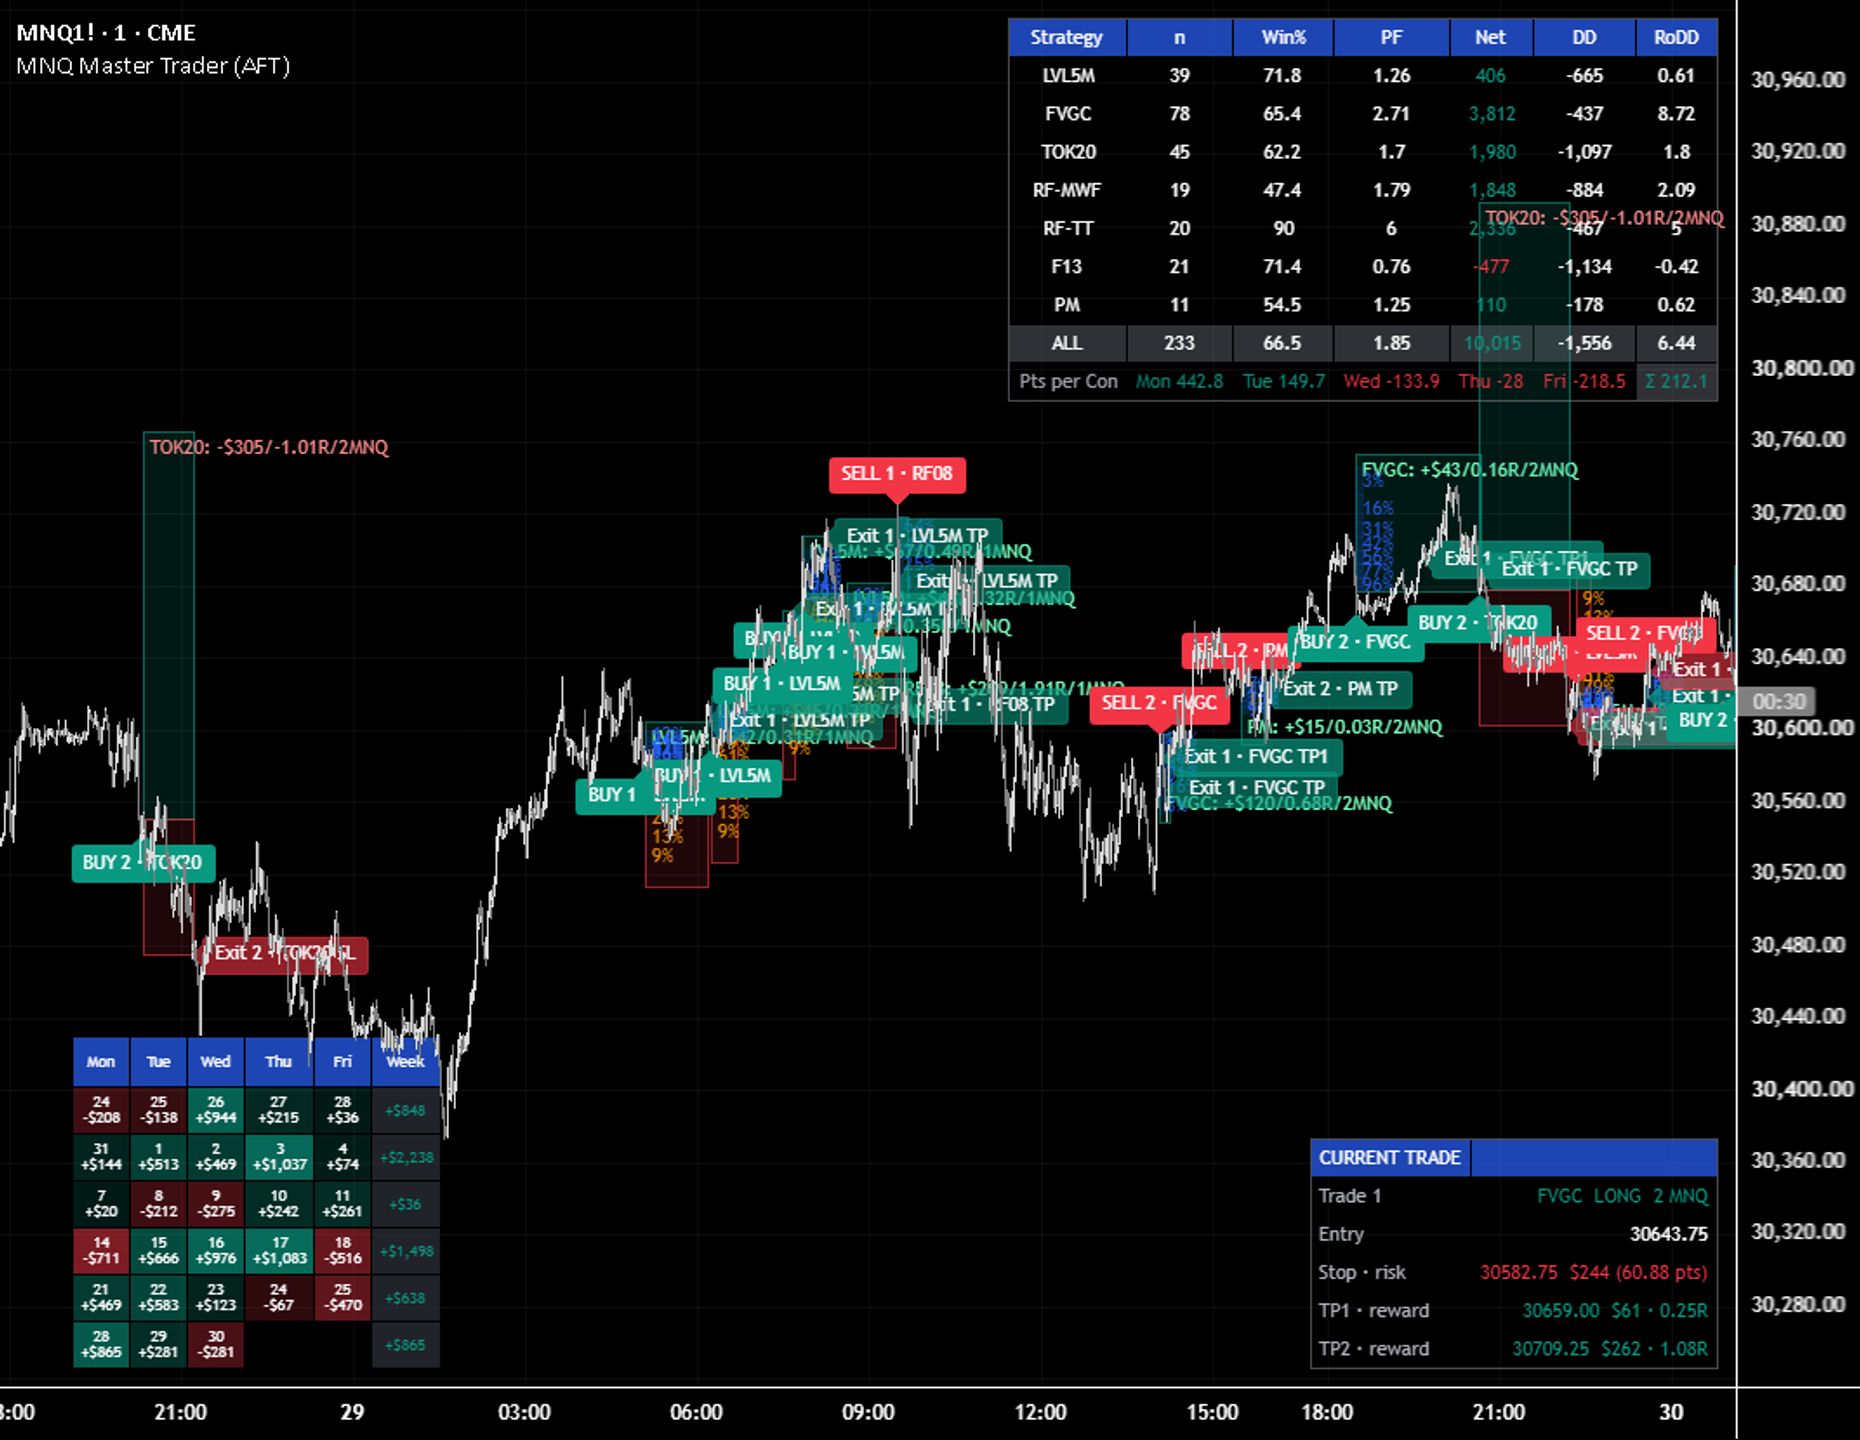This screenshot has height=1440, width=1860.
Task: Select the ALL row trade count 233
Action: pos(1179,343)
